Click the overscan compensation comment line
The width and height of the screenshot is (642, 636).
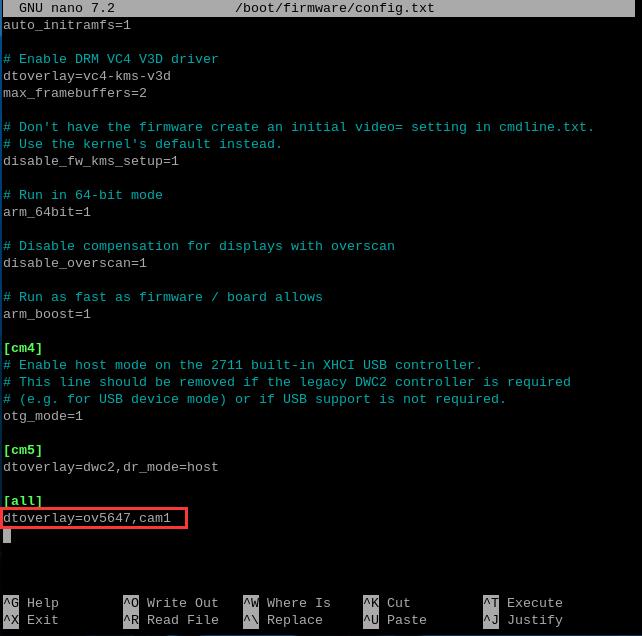pyautogui.click(x=199, y=246)
